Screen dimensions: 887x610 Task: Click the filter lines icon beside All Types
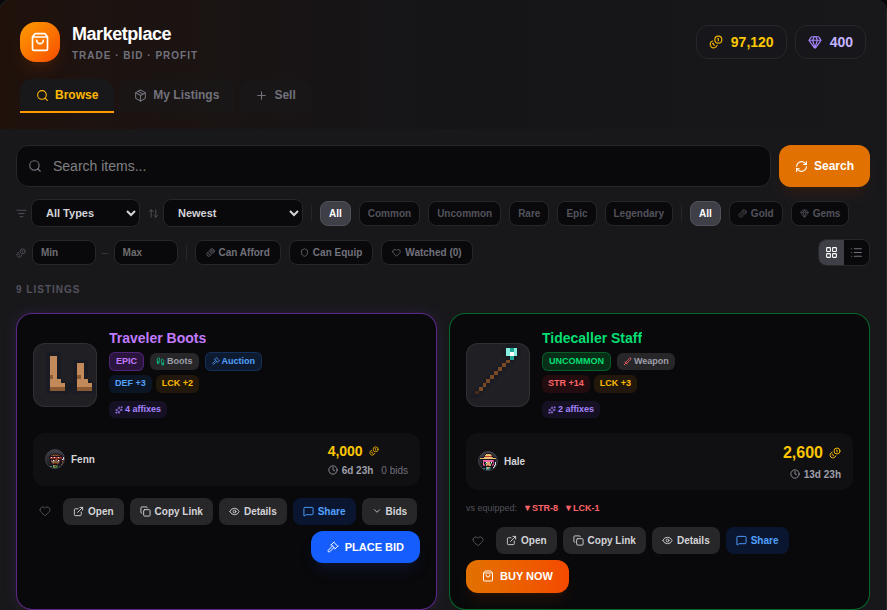pyautogui.click(x=21, y=213)
